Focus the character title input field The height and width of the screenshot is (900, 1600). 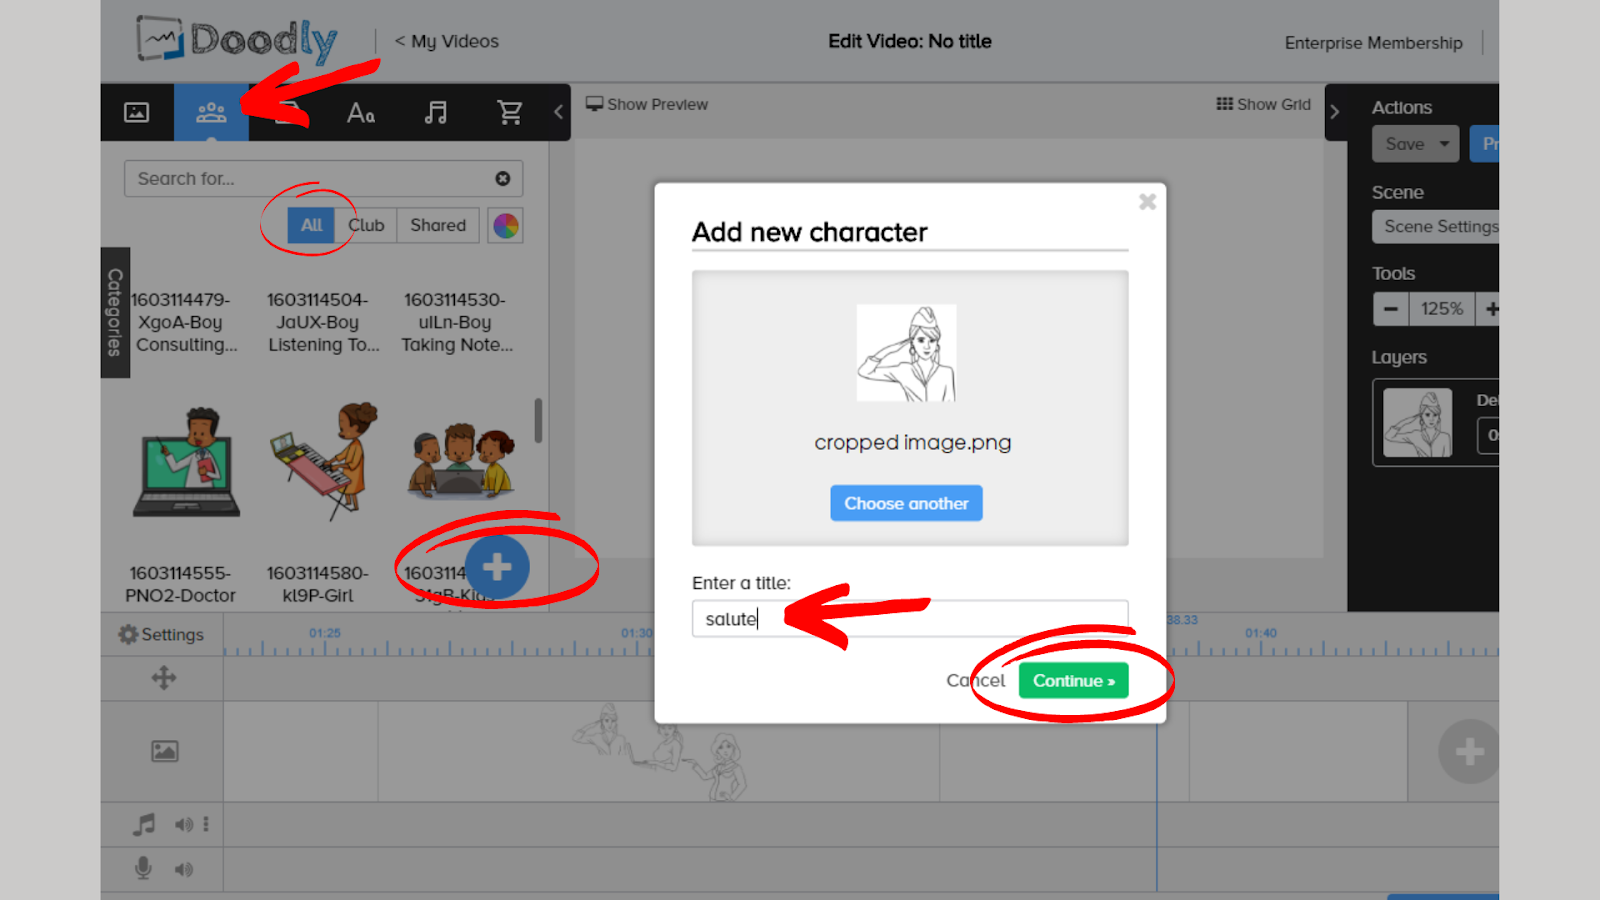pos(910,619)
